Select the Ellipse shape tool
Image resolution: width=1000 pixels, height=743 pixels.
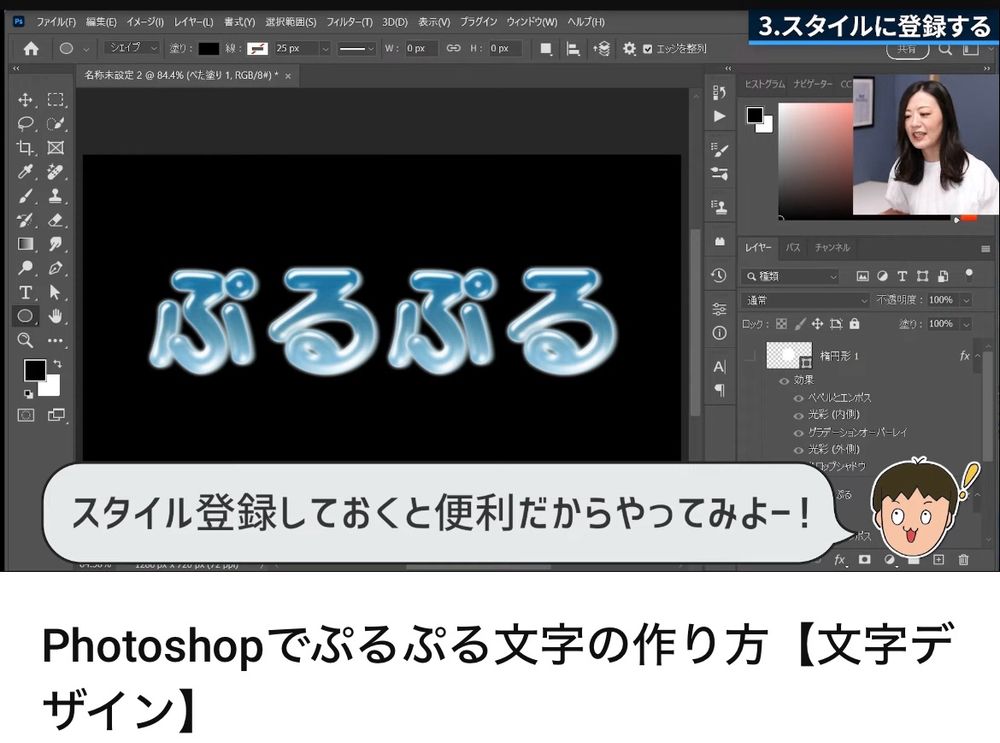point(26,316)
